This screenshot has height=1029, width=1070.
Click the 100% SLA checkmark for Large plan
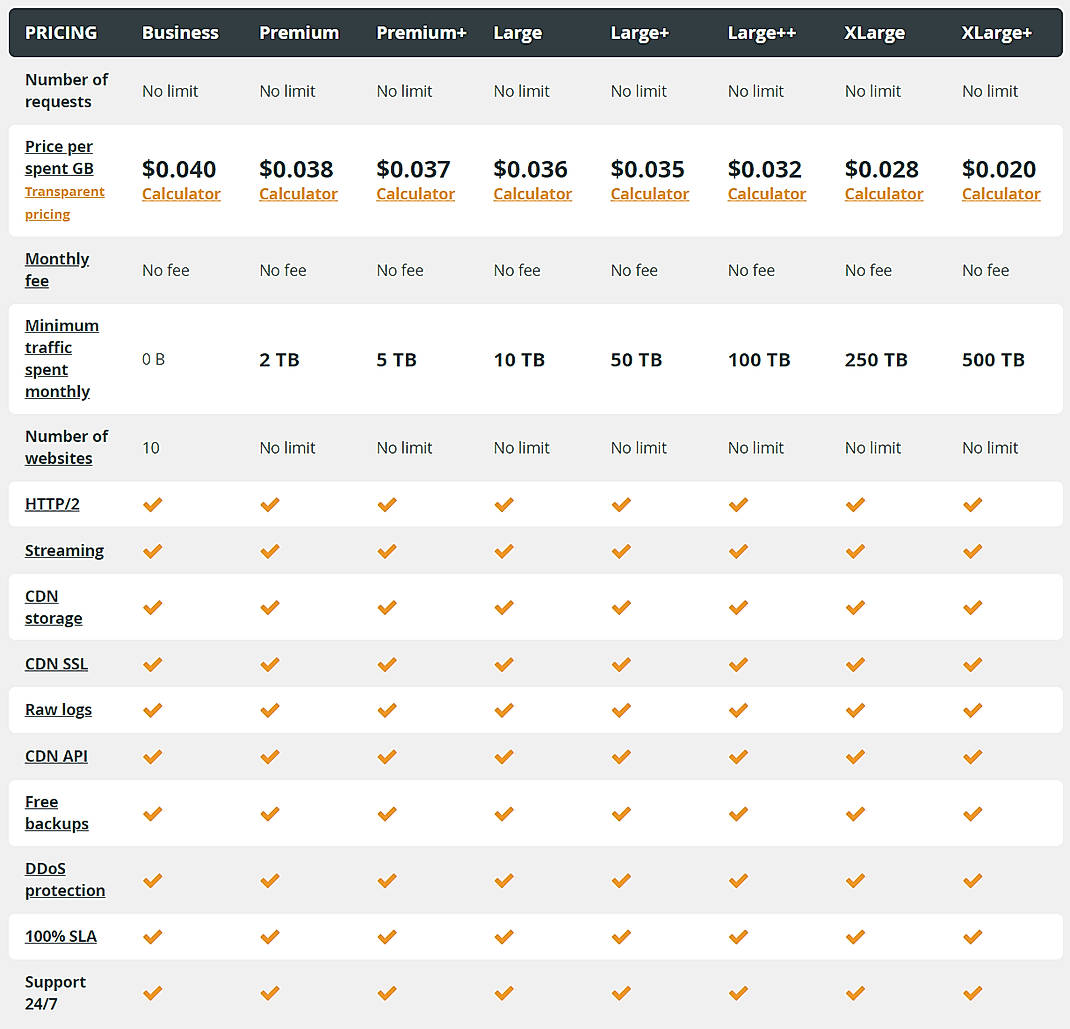tap(504, 937)
